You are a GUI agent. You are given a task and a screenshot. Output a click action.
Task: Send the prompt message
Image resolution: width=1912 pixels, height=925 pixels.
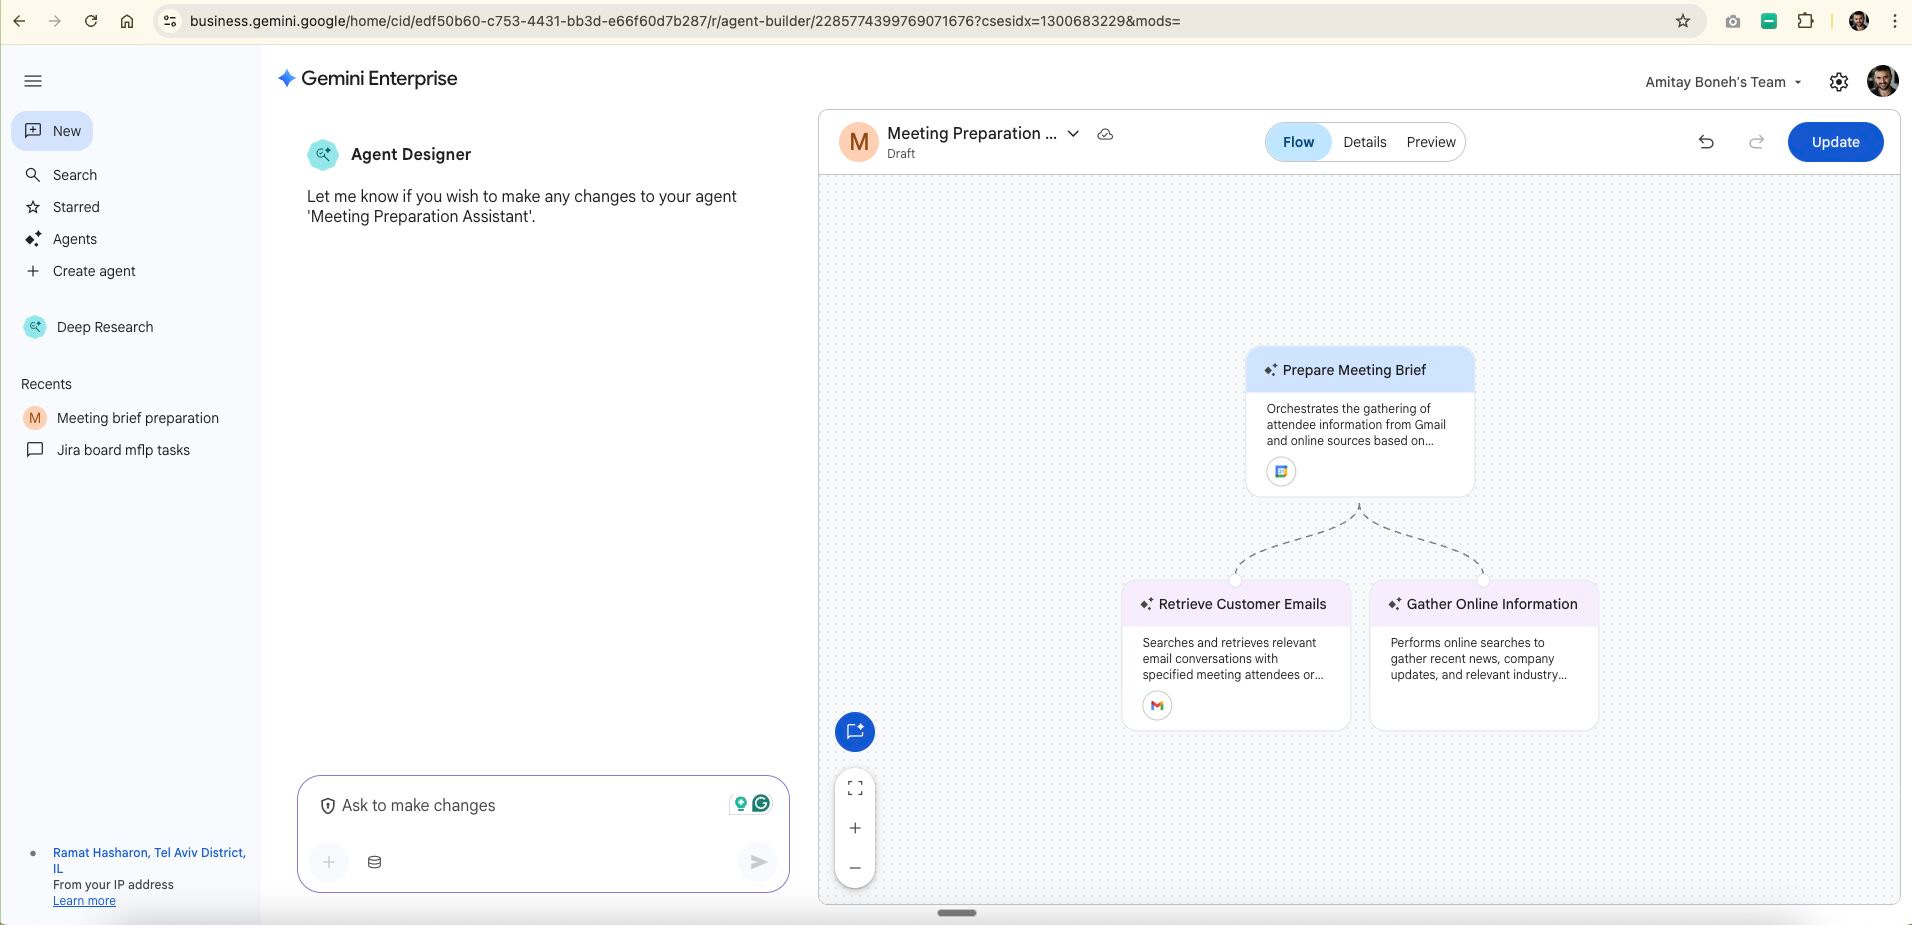pyautogui.click(x=758, y=861)
